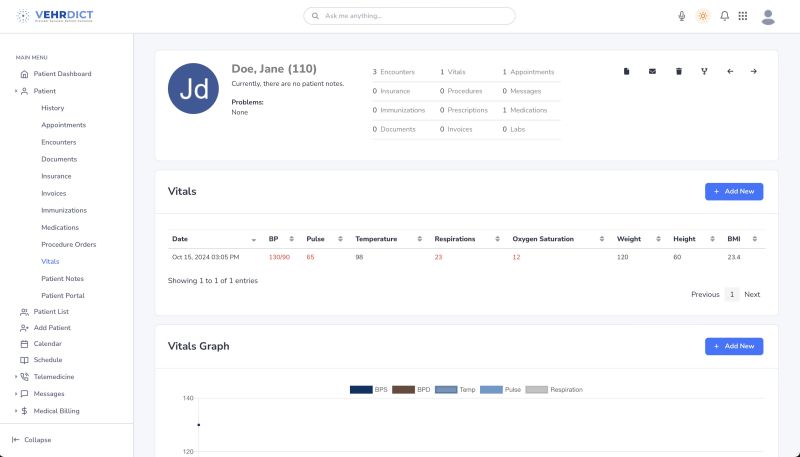Screen dimensions: 800x457
Task: Click the envelope message icon
Action: [x=653, y=71]
